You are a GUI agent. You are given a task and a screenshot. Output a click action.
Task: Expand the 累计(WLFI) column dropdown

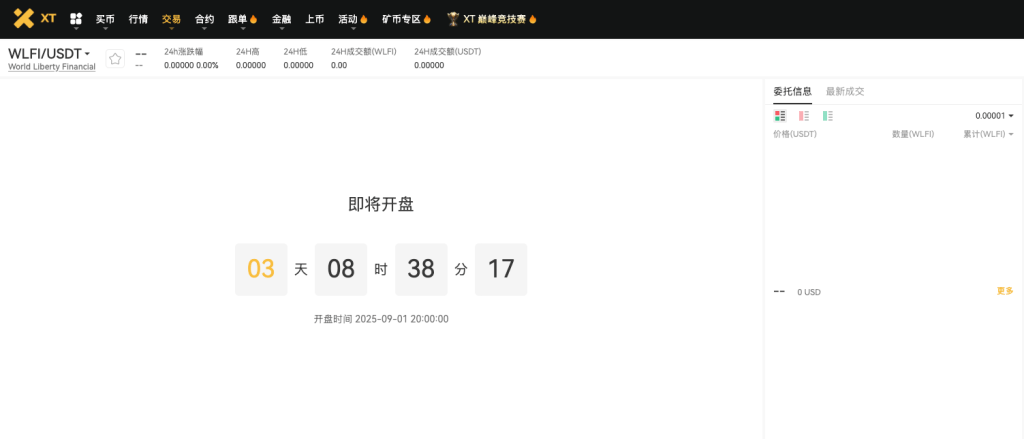(1011, 134)
